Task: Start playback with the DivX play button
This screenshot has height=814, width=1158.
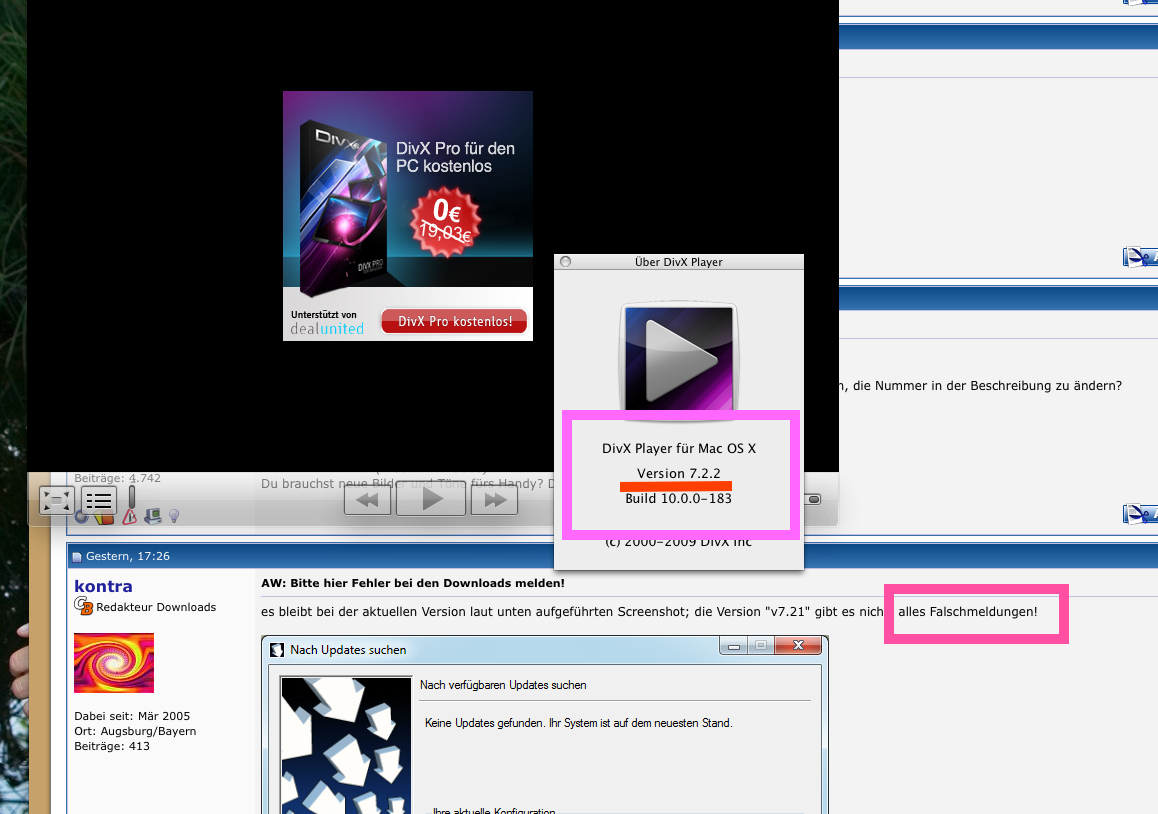Action: pos(431,500)
